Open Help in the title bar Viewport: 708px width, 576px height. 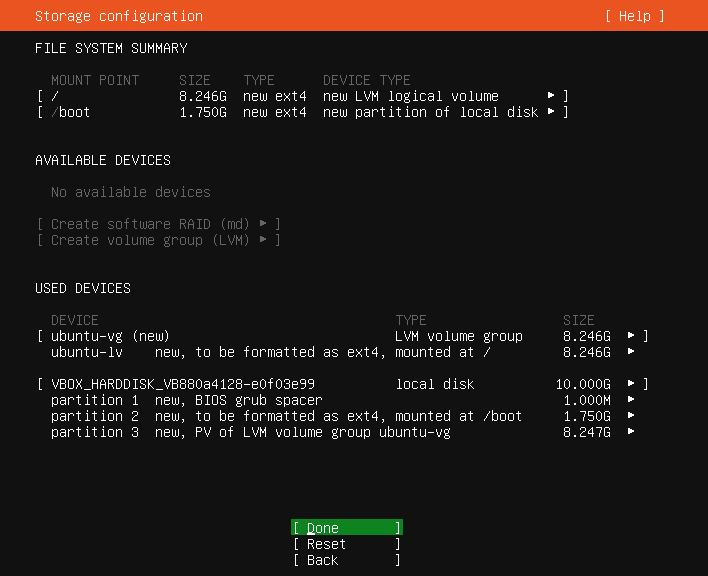(x=634, y=16)
